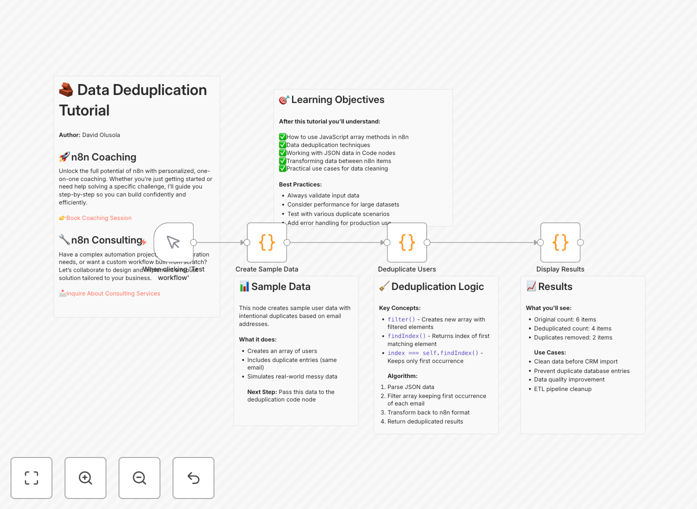Select the Display Results code node
Screen dimensions: 697x509
pos(560,242)
